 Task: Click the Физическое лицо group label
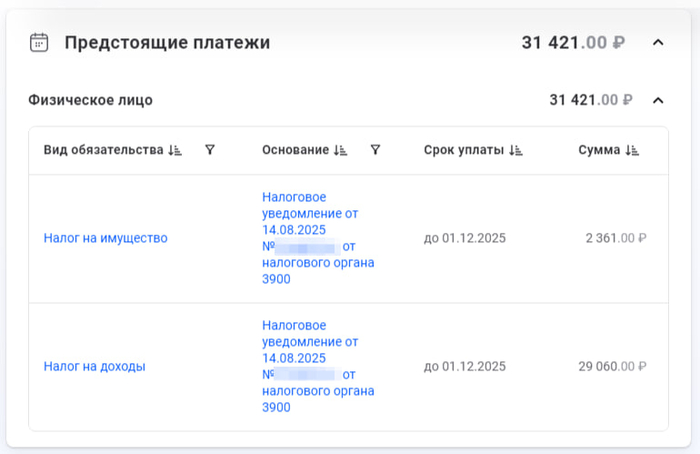click(91, 100)
